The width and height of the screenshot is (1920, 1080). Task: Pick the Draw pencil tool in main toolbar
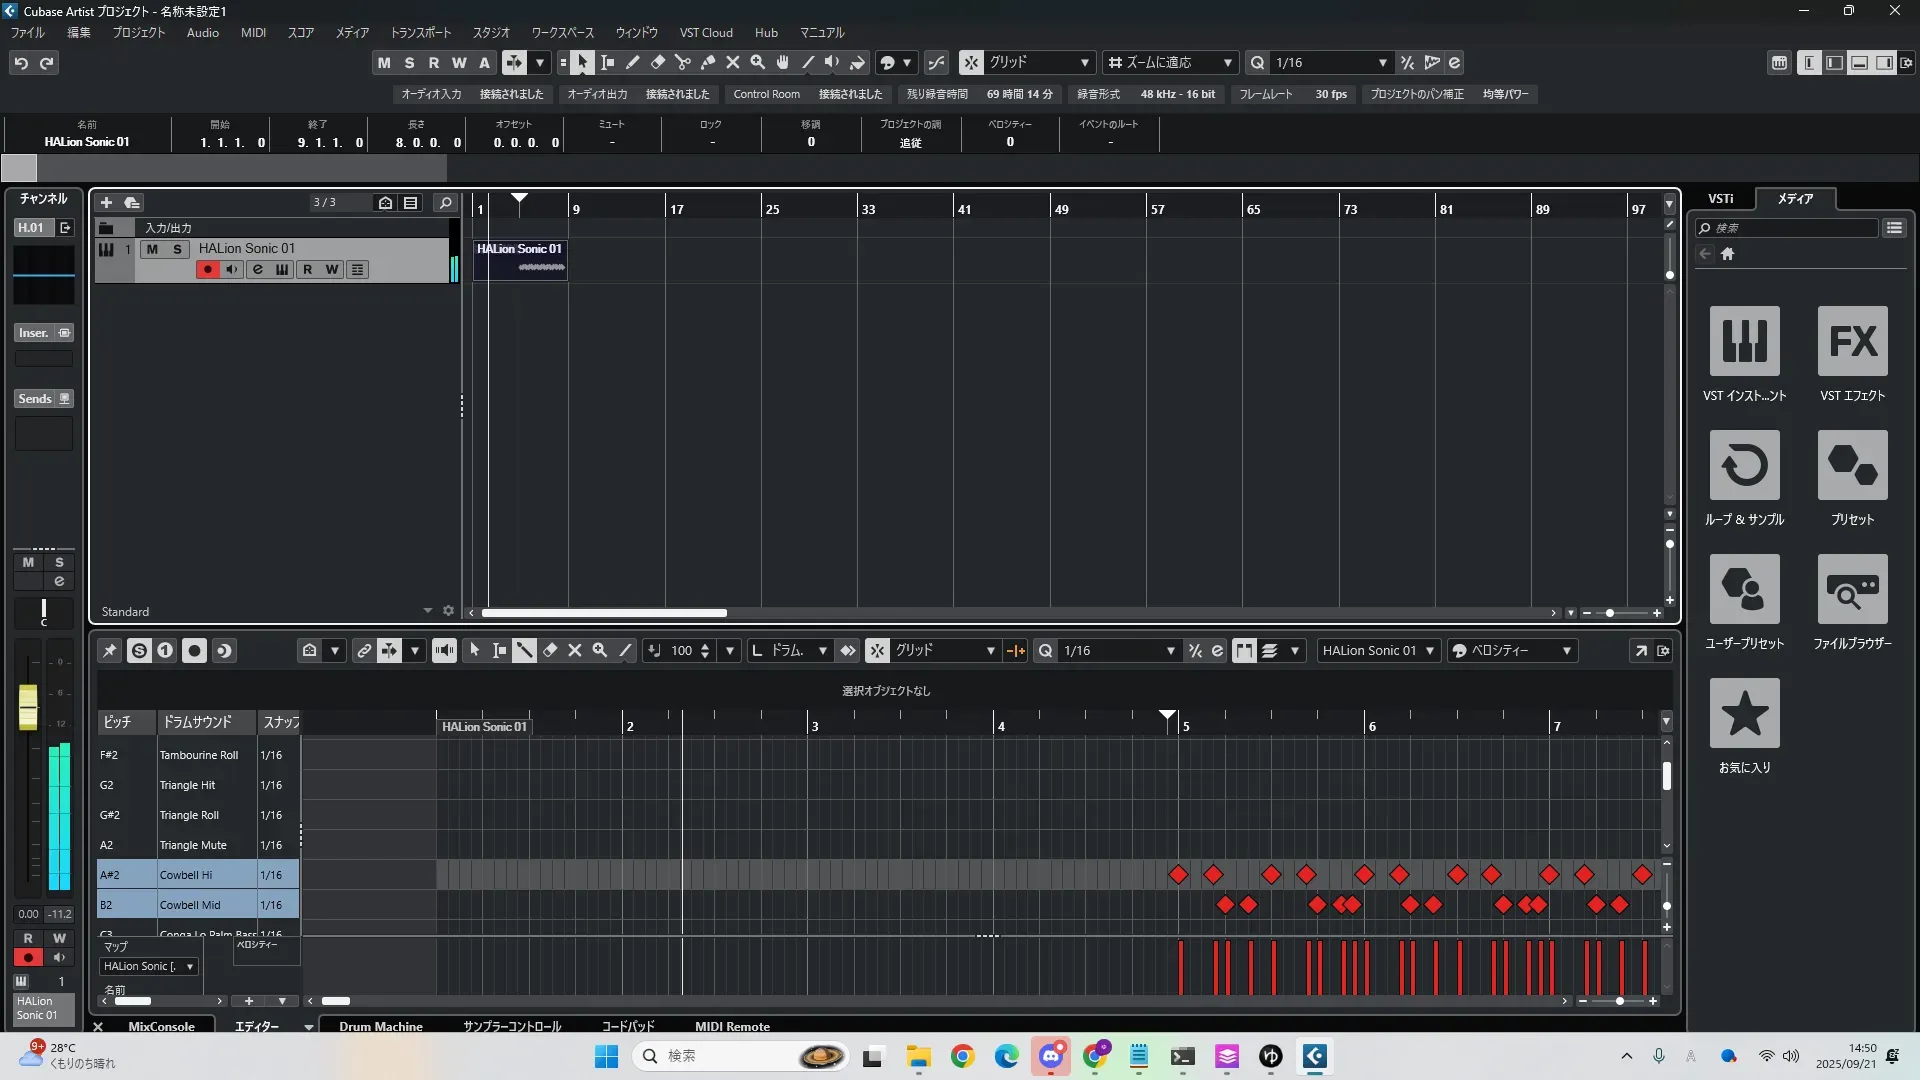[633, 63]
